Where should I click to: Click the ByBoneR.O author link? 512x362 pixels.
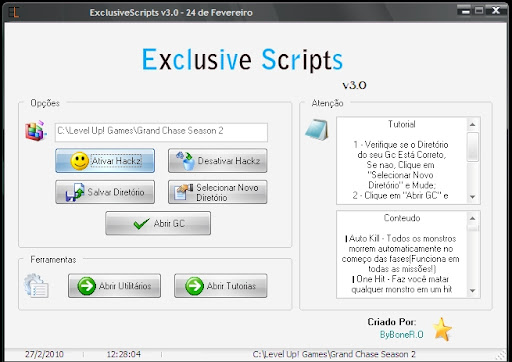click(x=402, y=334)
